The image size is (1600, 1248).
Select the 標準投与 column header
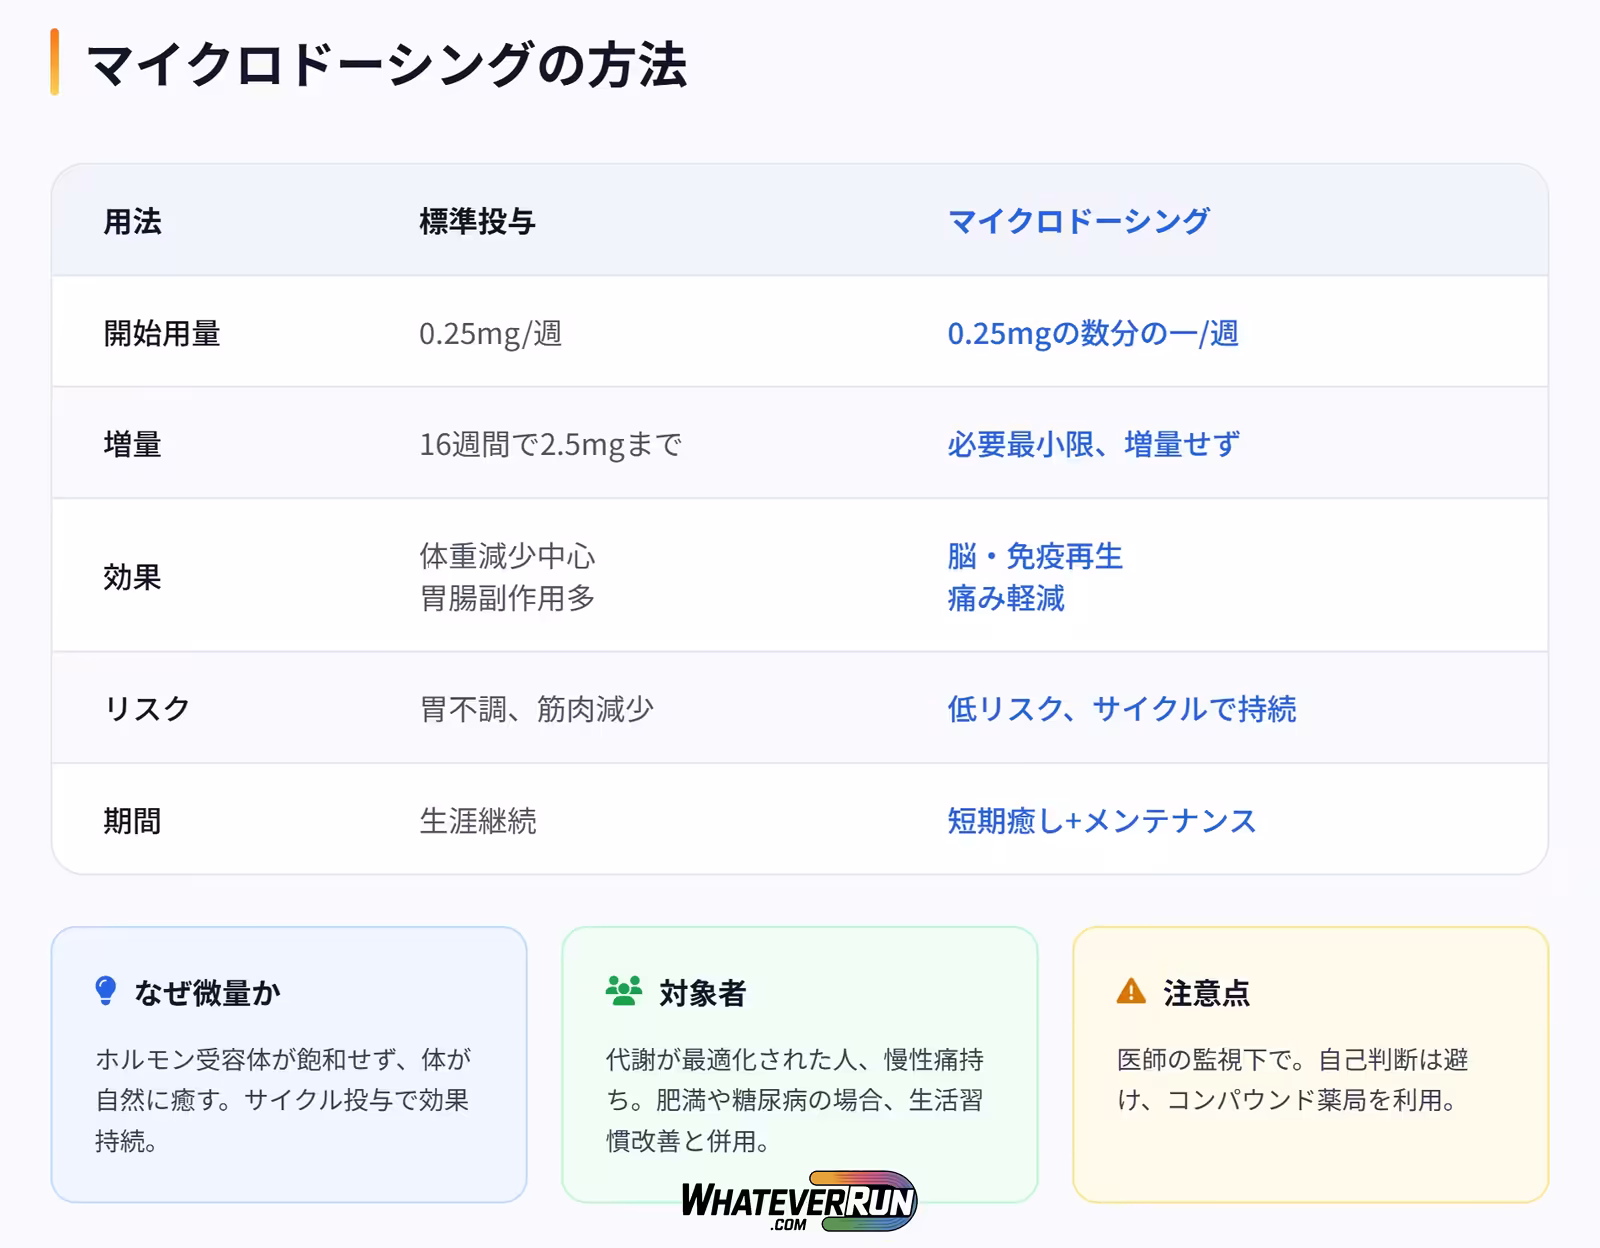(477, 221)
